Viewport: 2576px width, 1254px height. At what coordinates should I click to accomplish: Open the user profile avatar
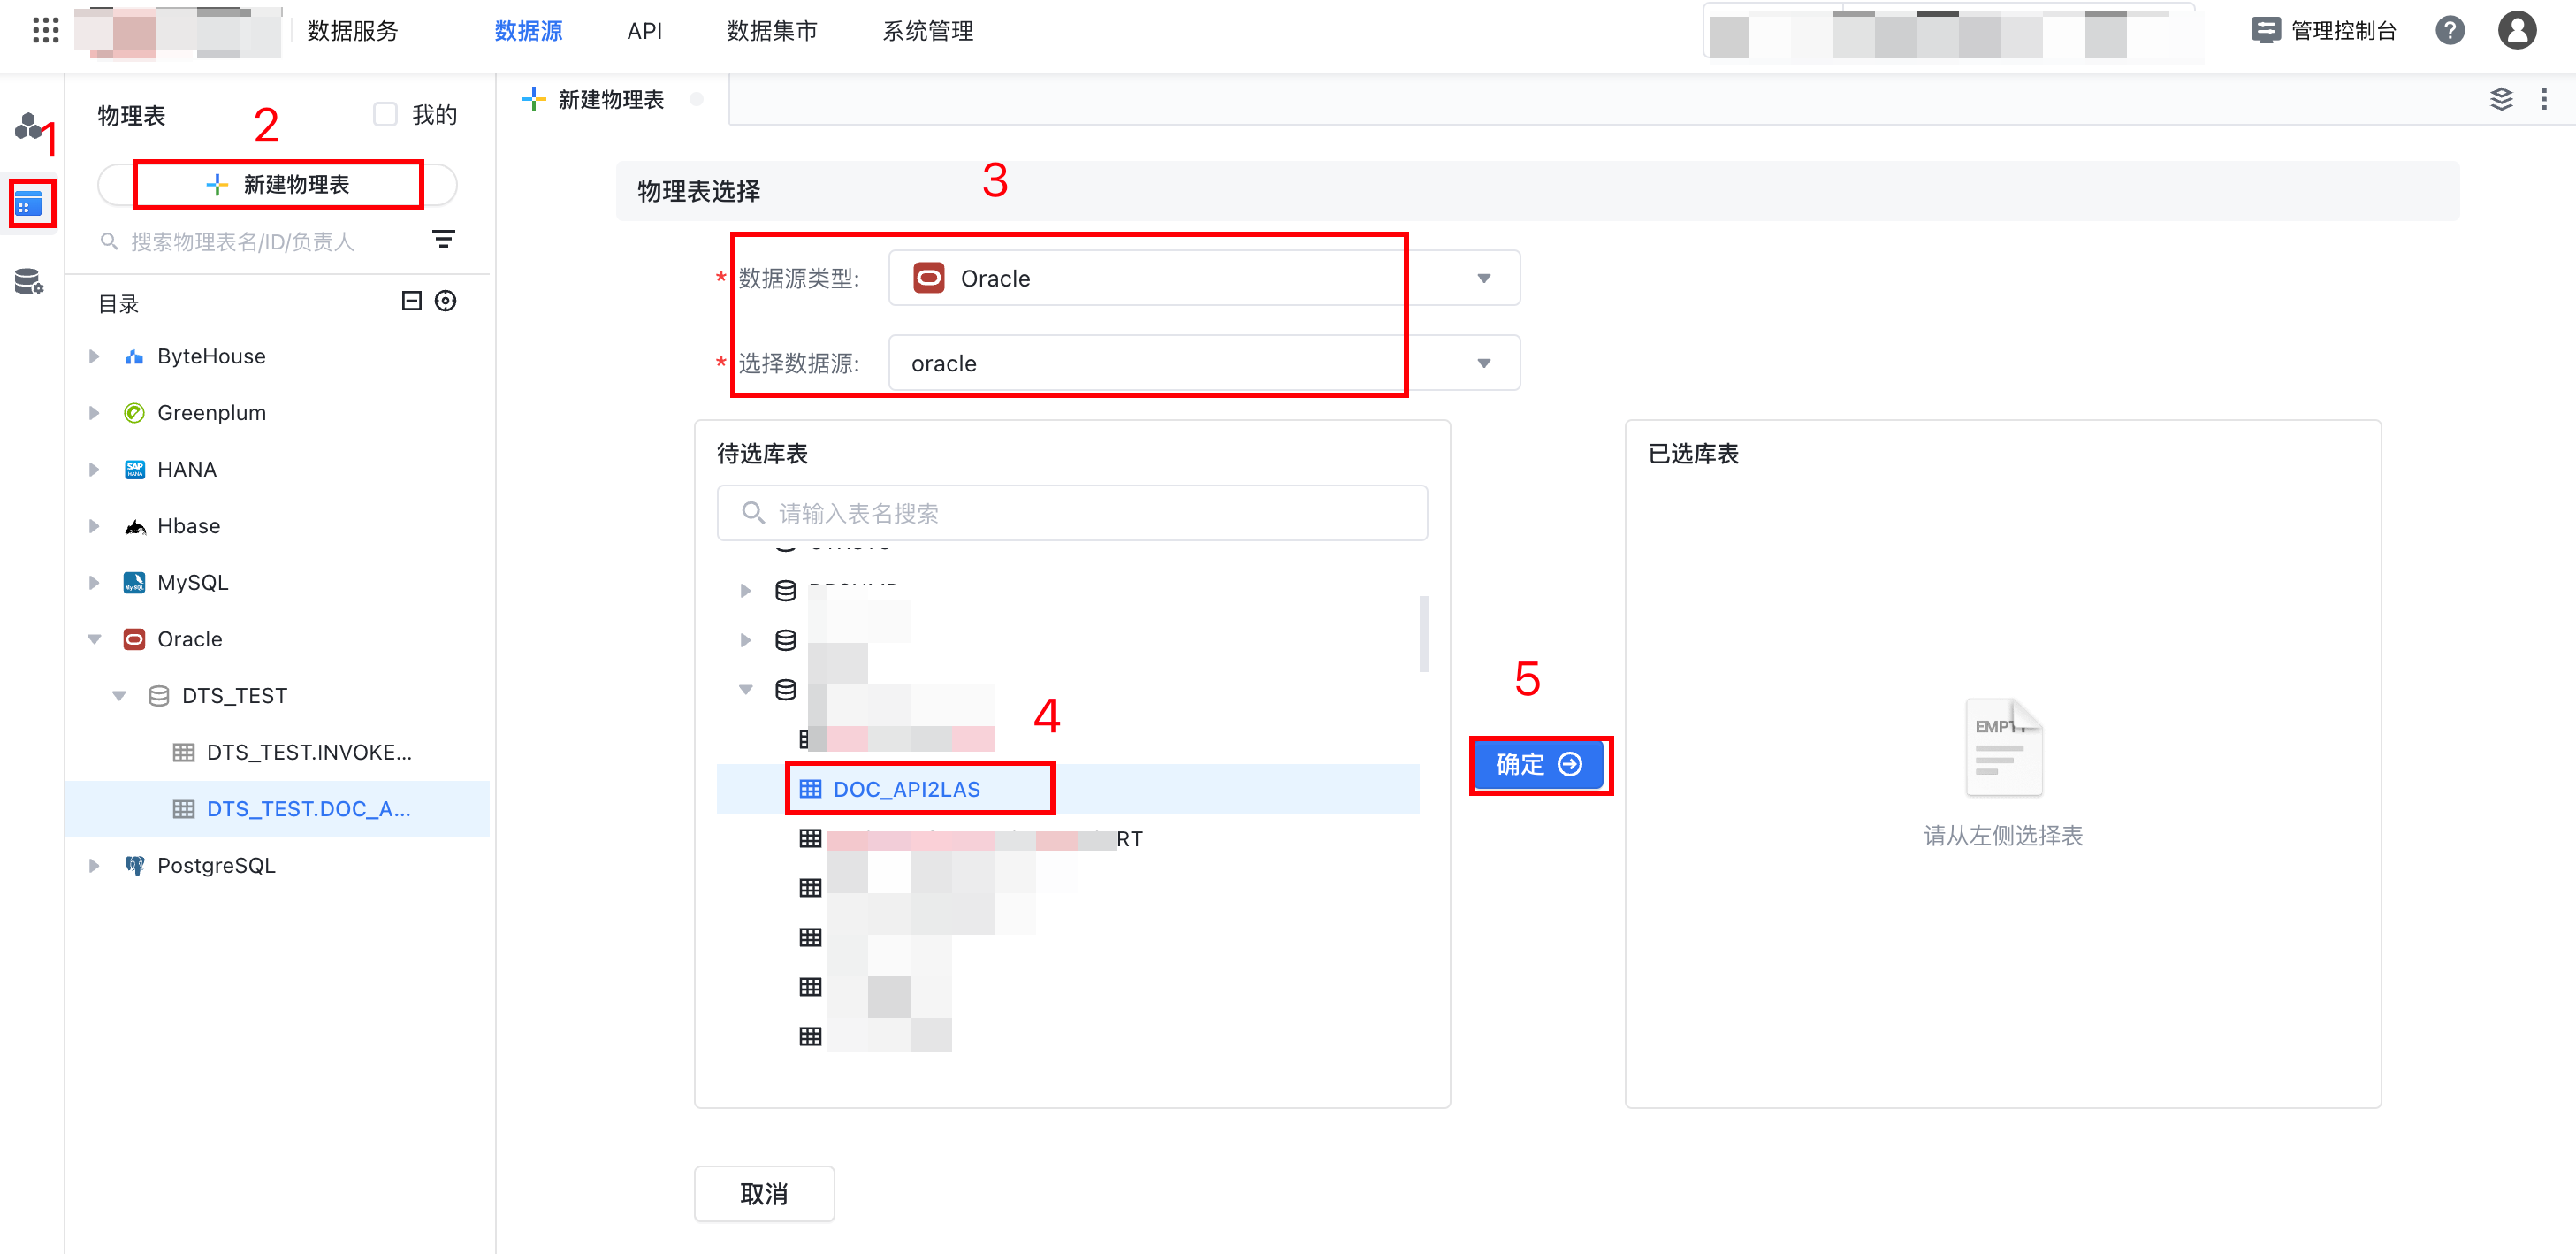2517,31
